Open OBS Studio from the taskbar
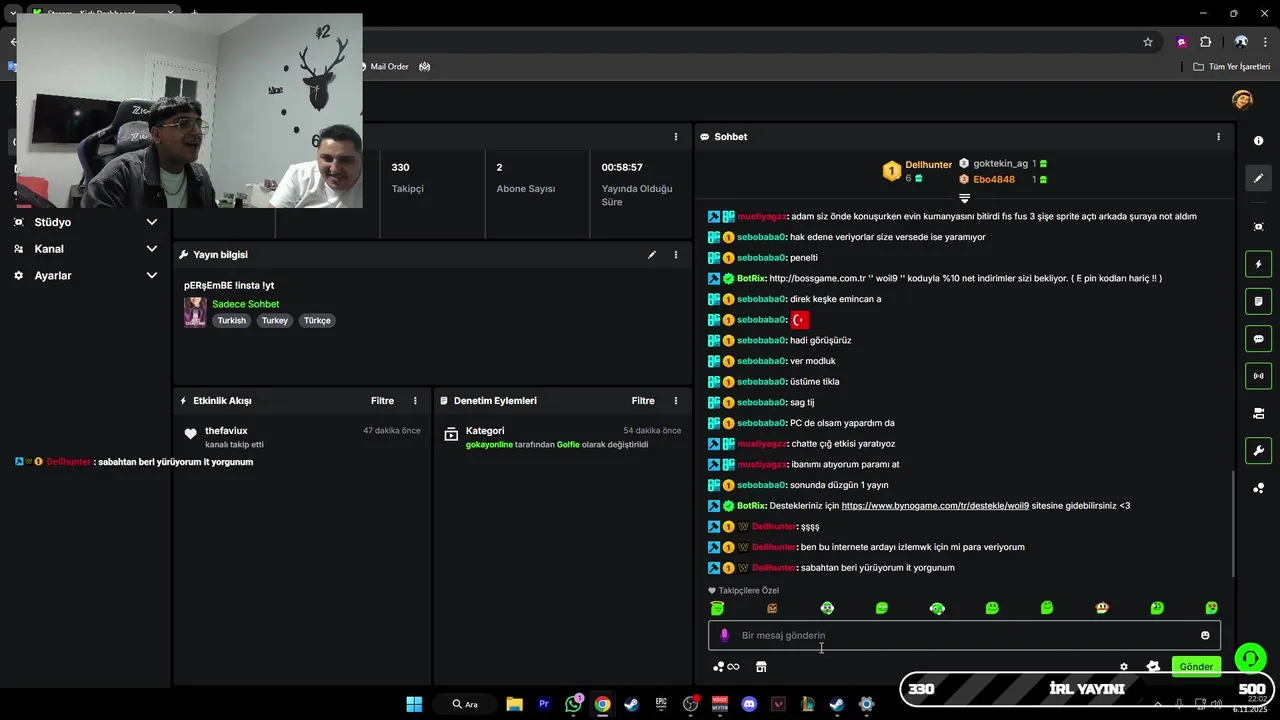The image size is (1280, 720). (690, 704)
